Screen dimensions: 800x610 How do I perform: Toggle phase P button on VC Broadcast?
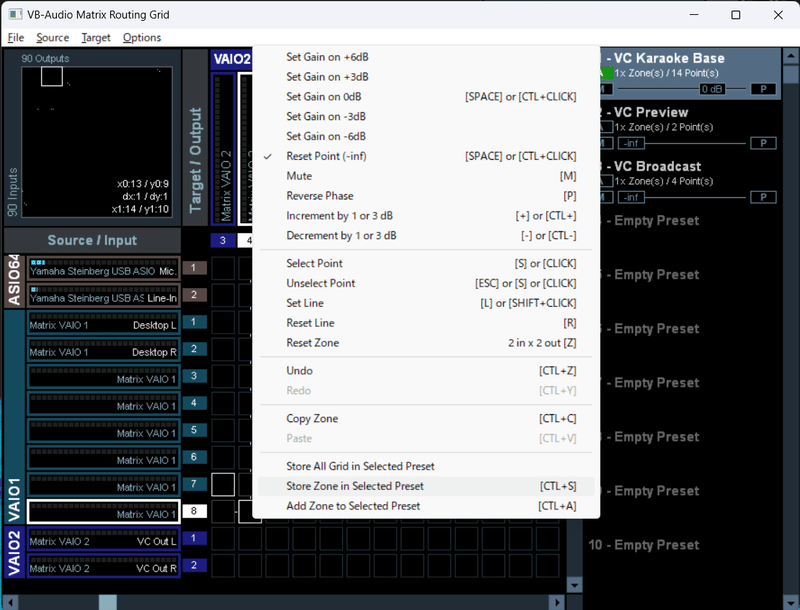[x=763, y=197]
